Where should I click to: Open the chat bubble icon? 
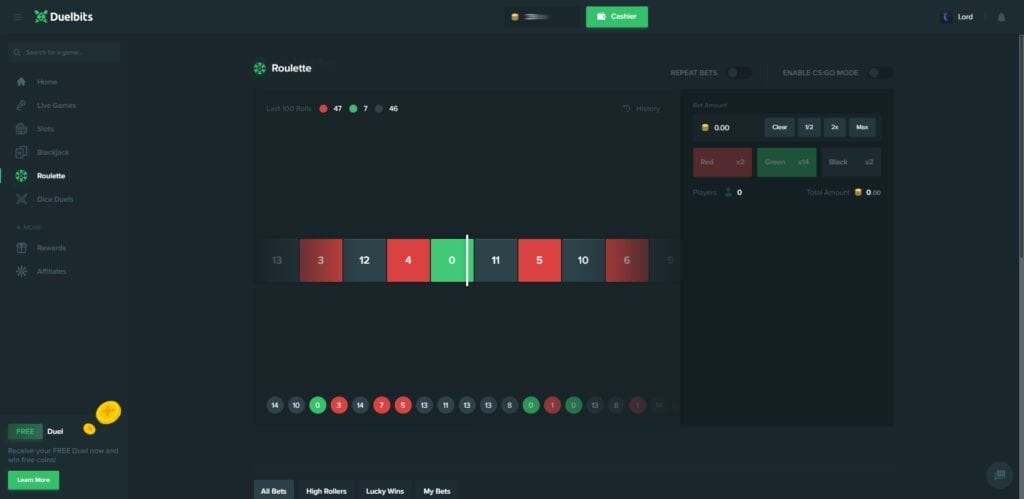tap(999, 475)
